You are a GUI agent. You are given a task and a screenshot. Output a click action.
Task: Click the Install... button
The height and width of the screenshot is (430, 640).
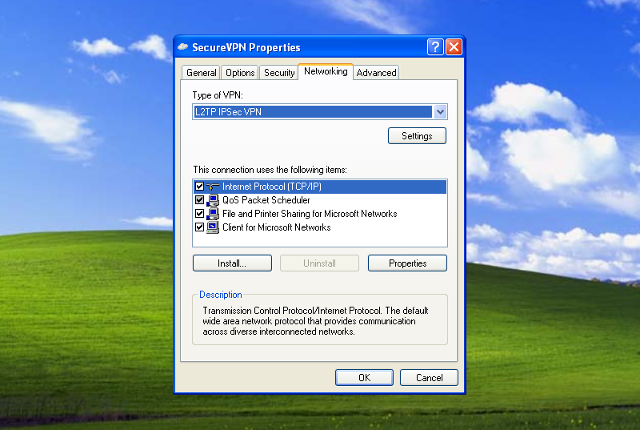[x=232, y=263]
